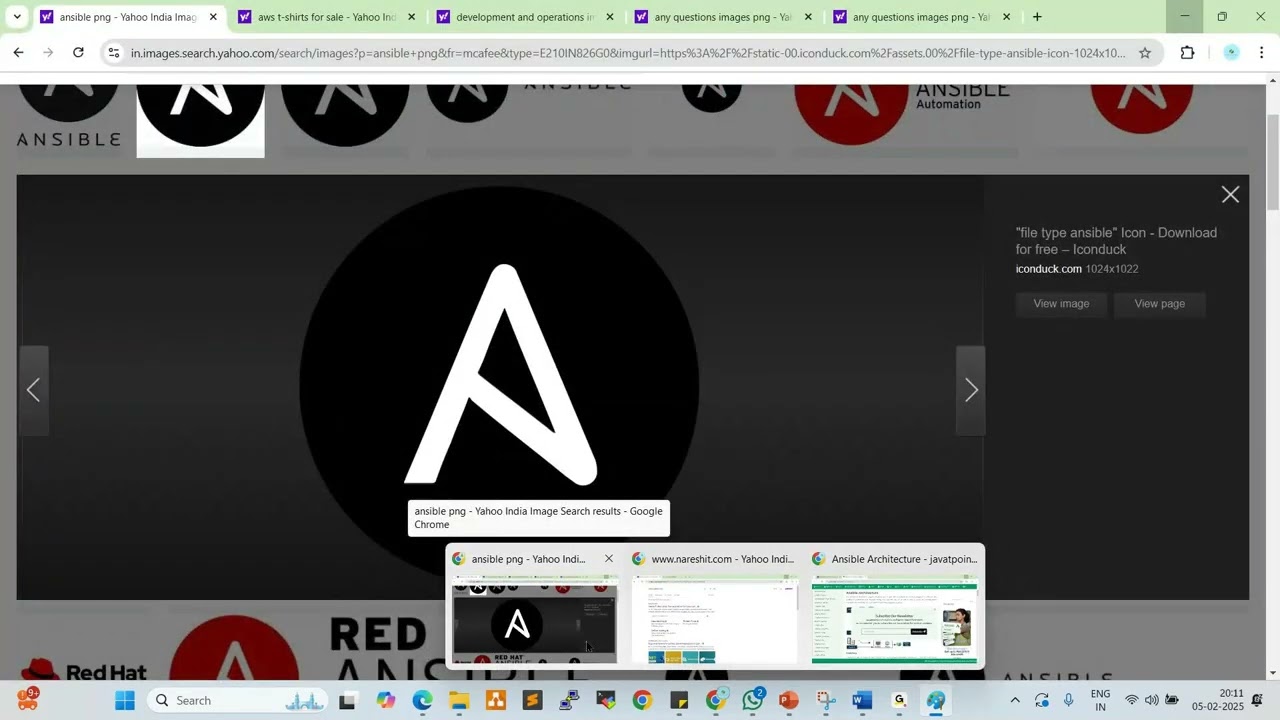Show hidden system tray icons
Viewport: 1280px width, 720px height.
(1015, 701)
